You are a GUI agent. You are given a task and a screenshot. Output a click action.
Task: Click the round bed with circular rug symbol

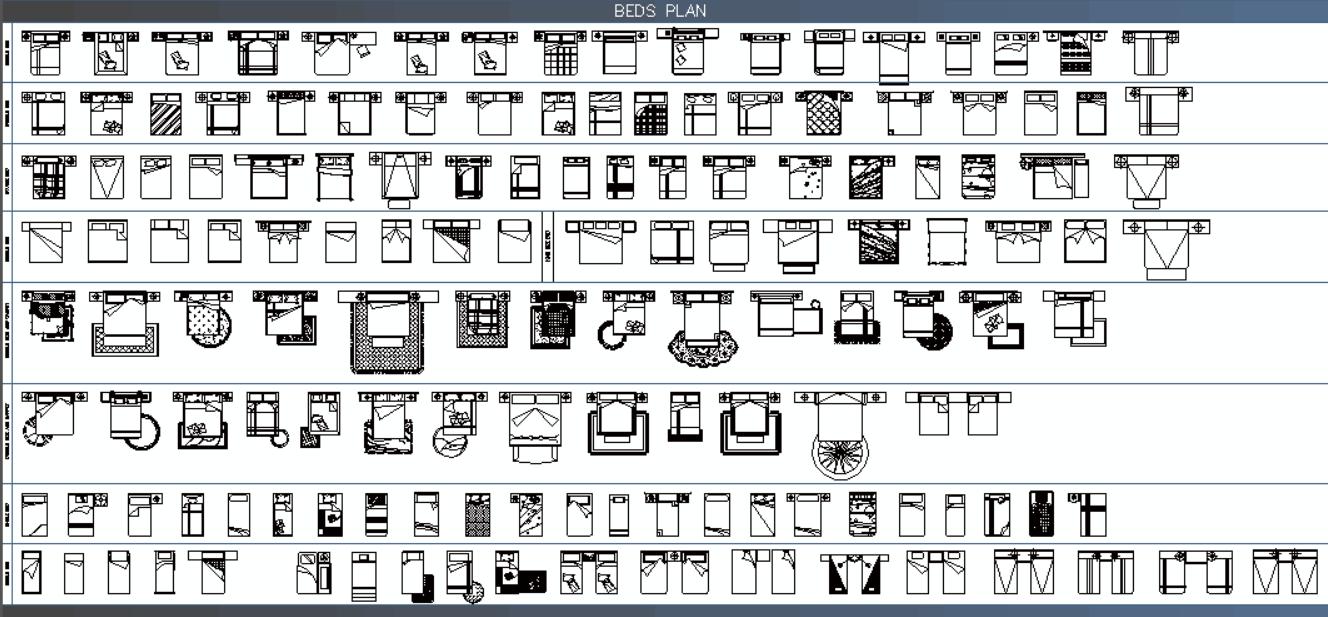click(x=206, y=322)
